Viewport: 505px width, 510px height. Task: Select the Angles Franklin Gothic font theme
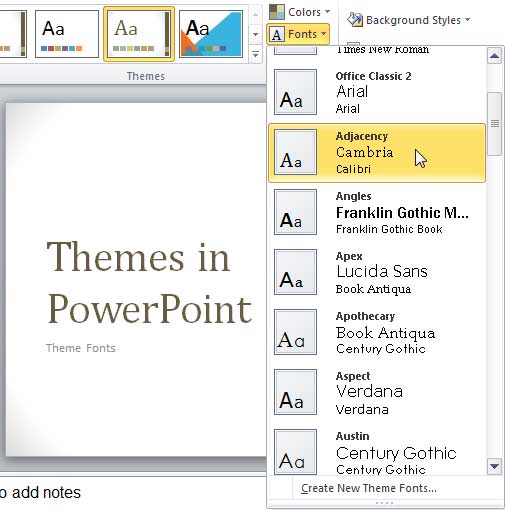tap(377, 212)
